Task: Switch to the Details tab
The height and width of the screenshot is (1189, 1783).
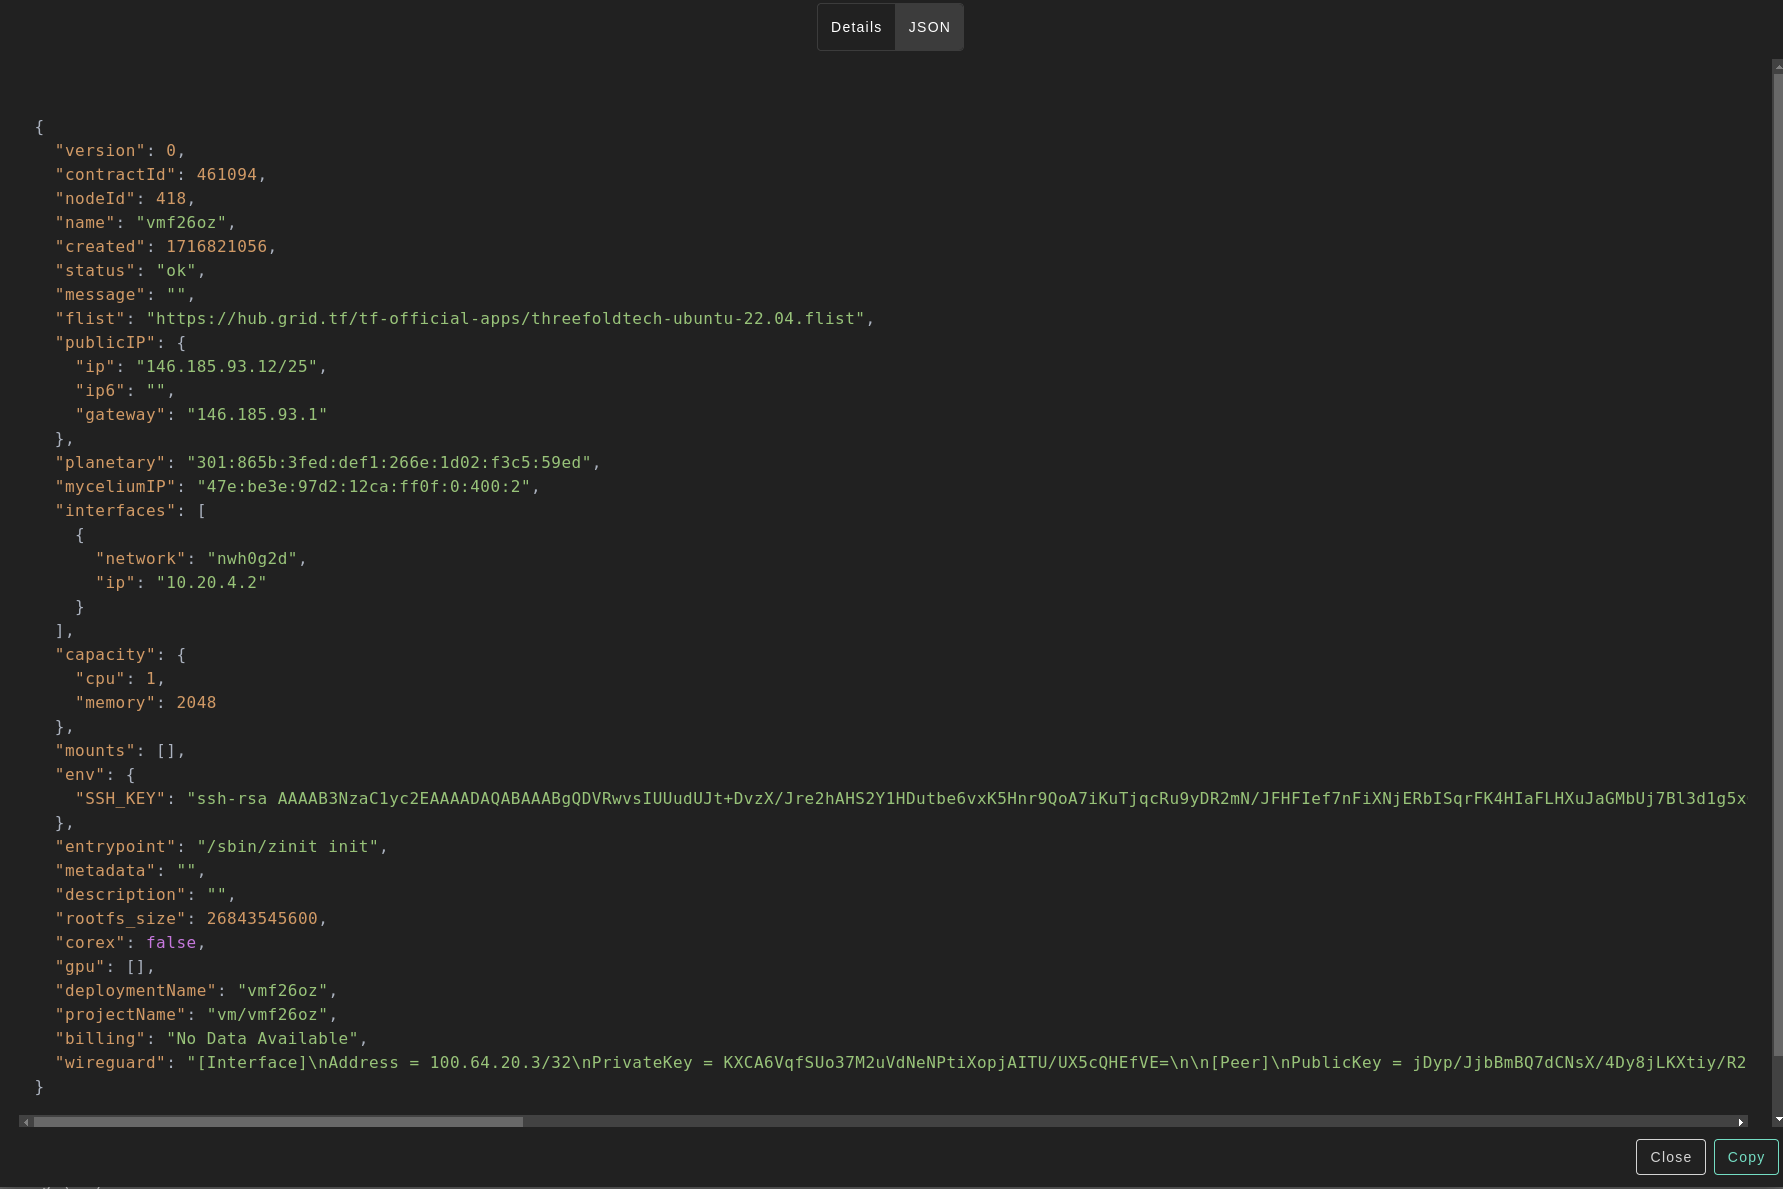Action: (x=856, y=27)
